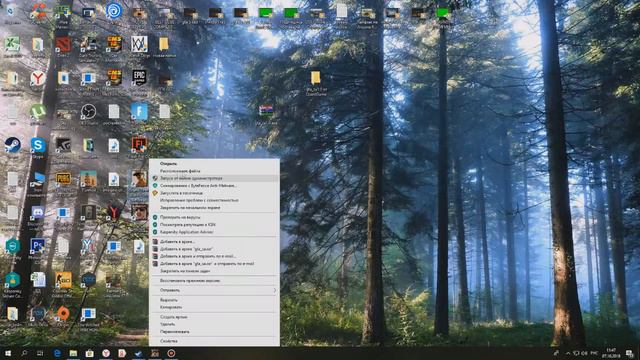Choose Удалить in the context menu
This screenshot has height=360, width=640.
tap(215, 324)
